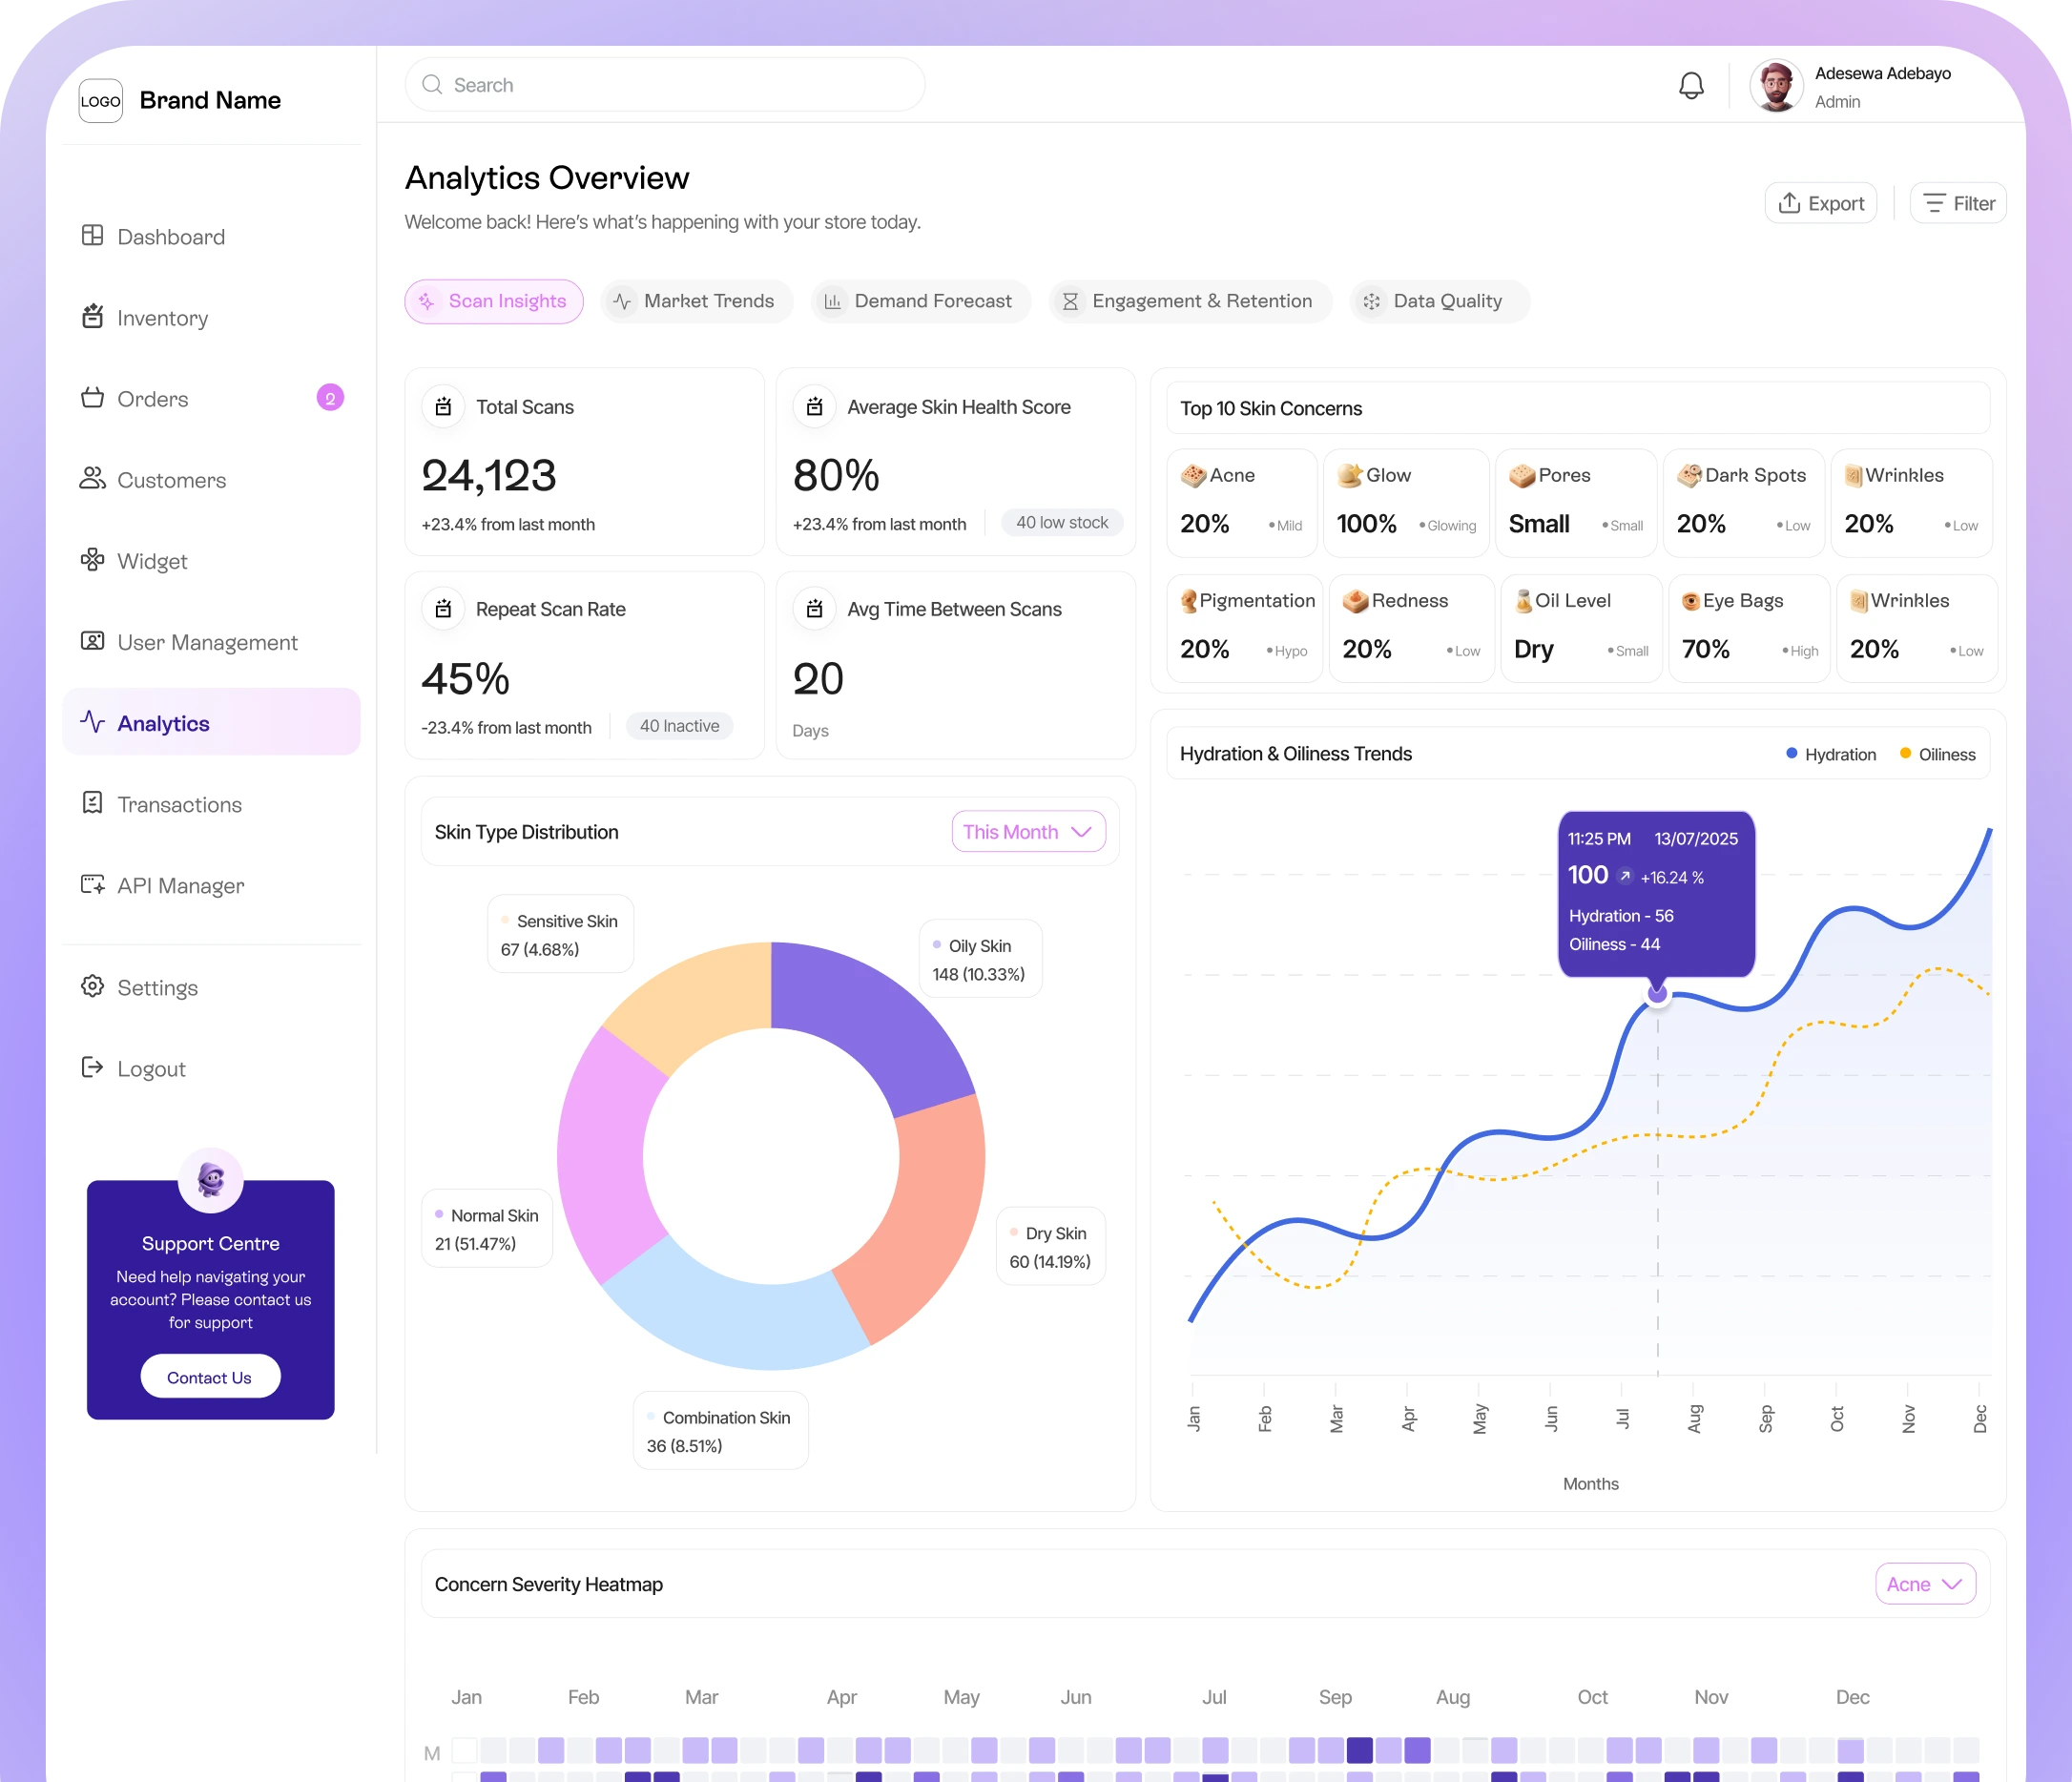Switch to Demand Forecast tab
Image resolution: width=2072 pixels, height=1782 pixels.
click(920, 301)
